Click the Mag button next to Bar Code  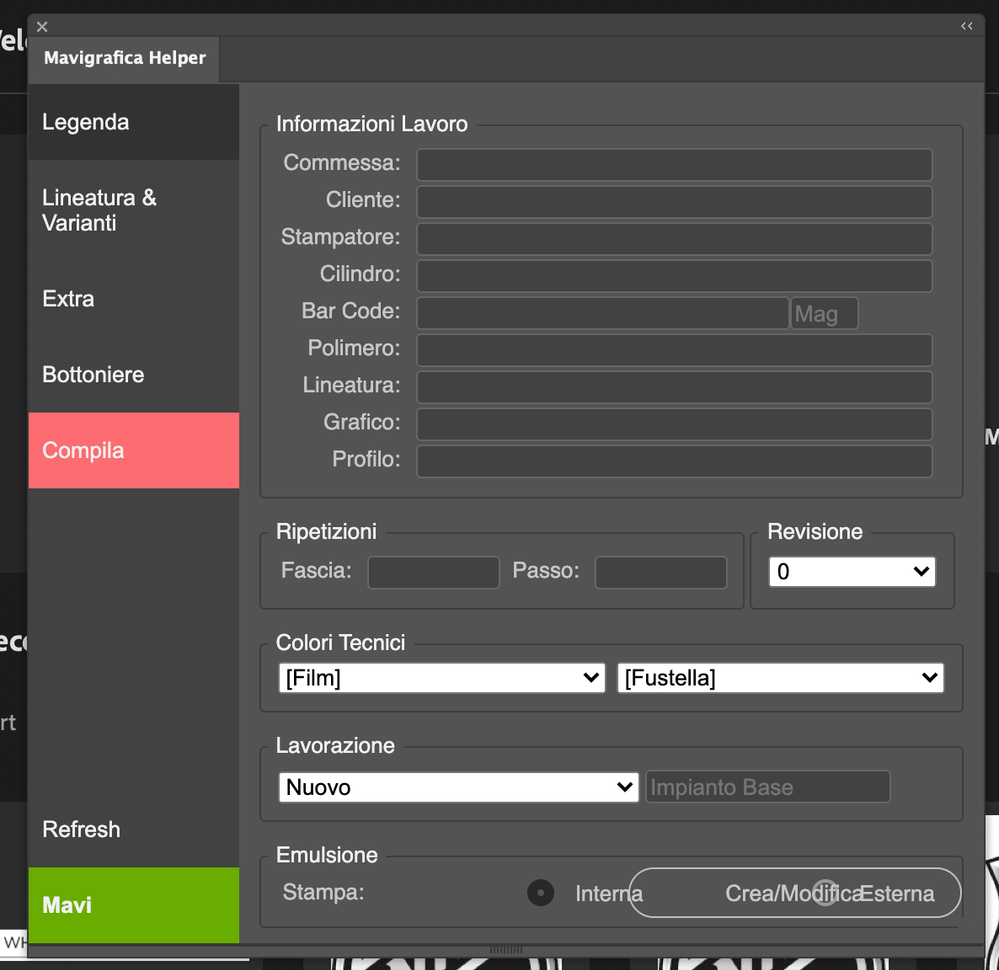823,313
